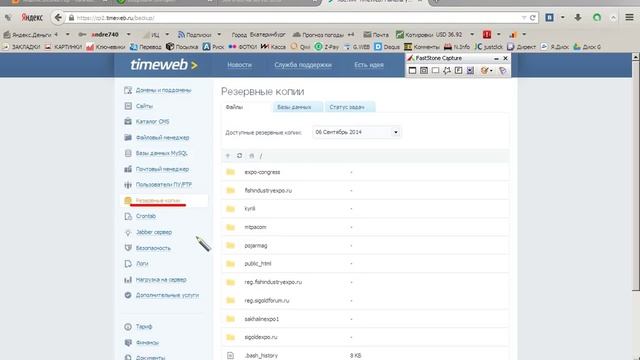This screenshot has width=640, height=360.
Task: Click the Безопасность shield icon
Action: 128,248
